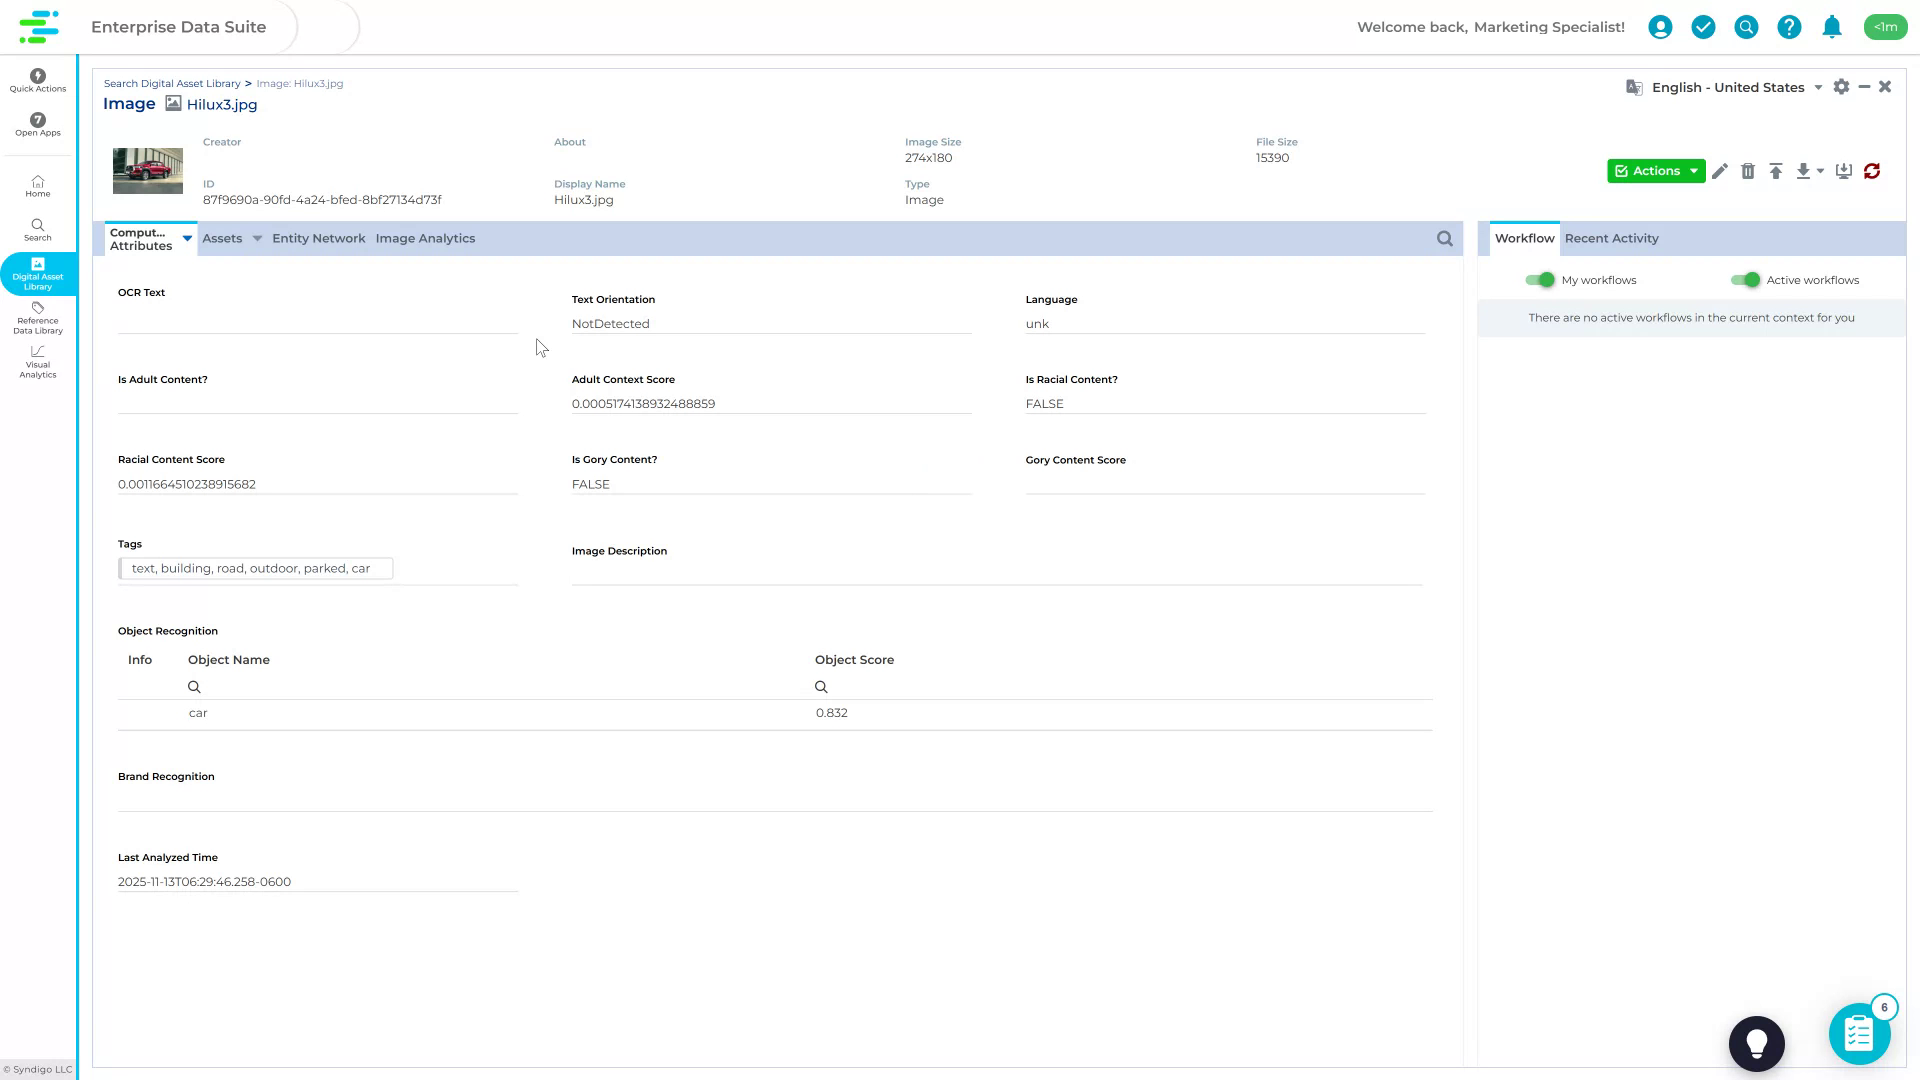This screenshot has width=1920, height=1080.
Task: Disable the My workflows toggle
Action: pos(1540,280)
